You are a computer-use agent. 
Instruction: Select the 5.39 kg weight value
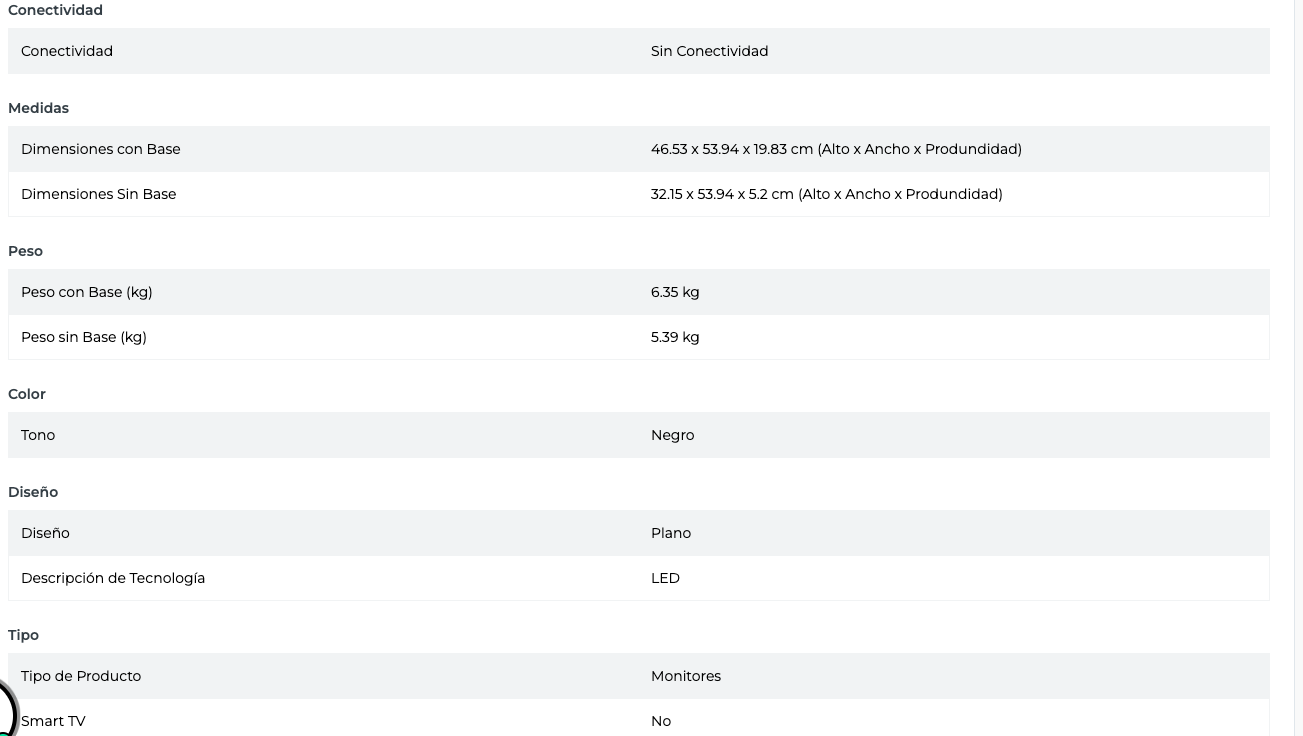[675, 337]
